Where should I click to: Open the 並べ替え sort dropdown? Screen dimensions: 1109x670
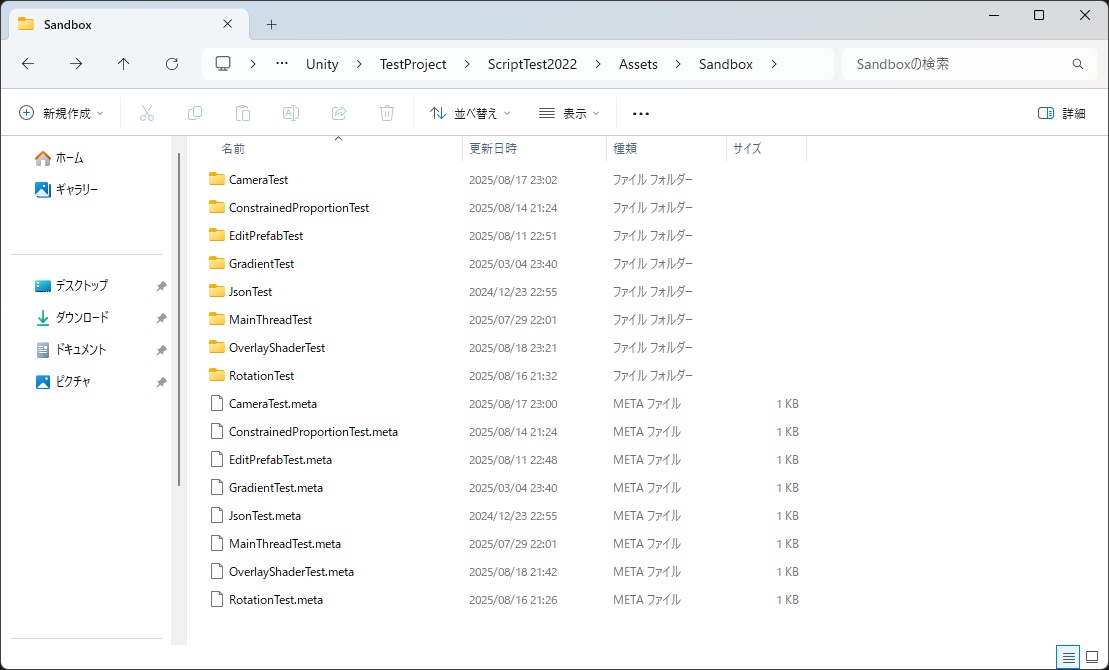tap(470, 113)
